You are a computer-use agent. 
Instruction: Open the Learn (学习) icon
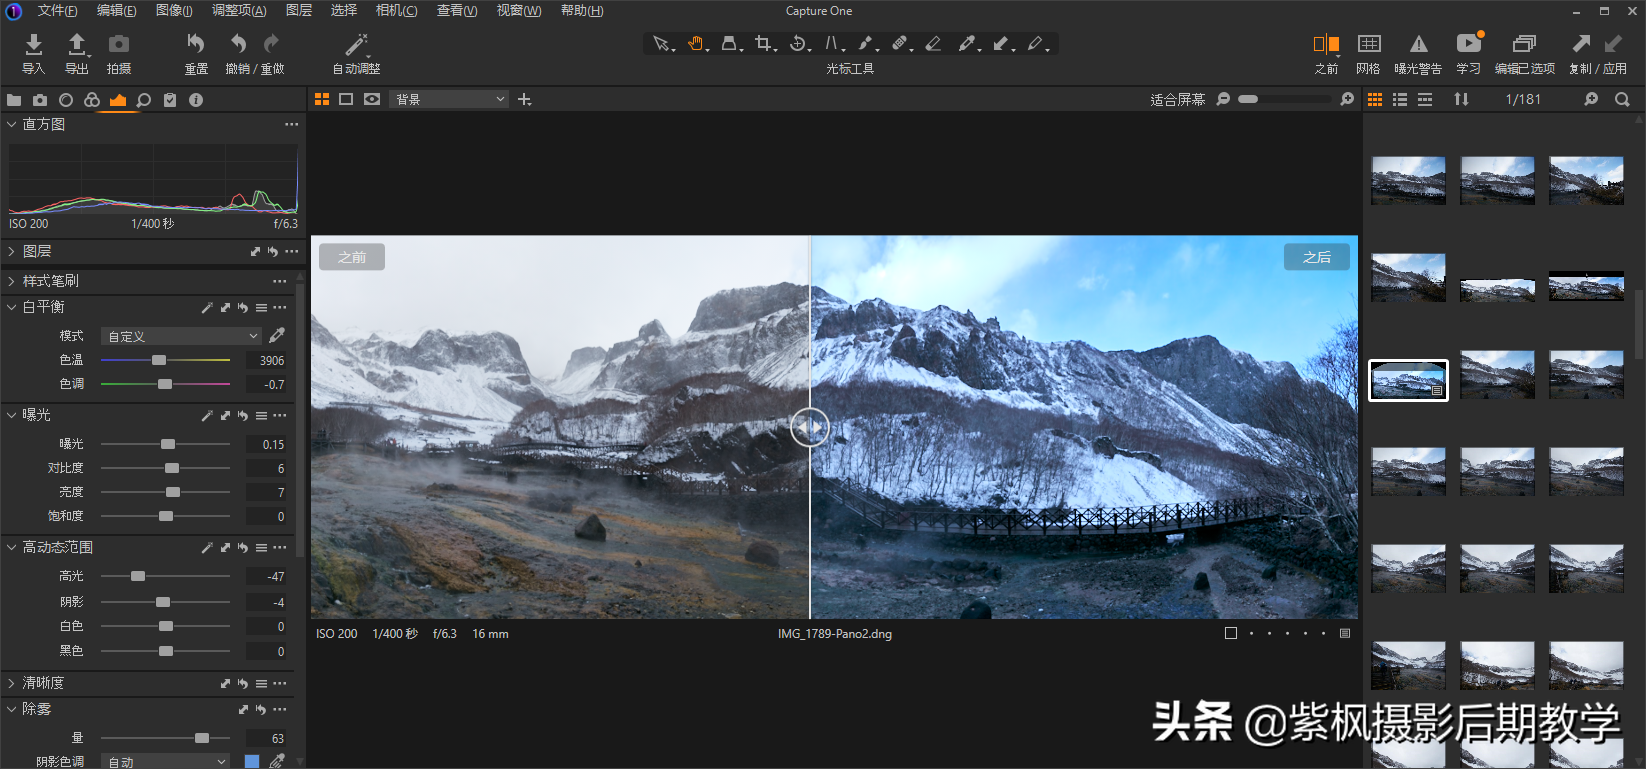pos(1468,45)
